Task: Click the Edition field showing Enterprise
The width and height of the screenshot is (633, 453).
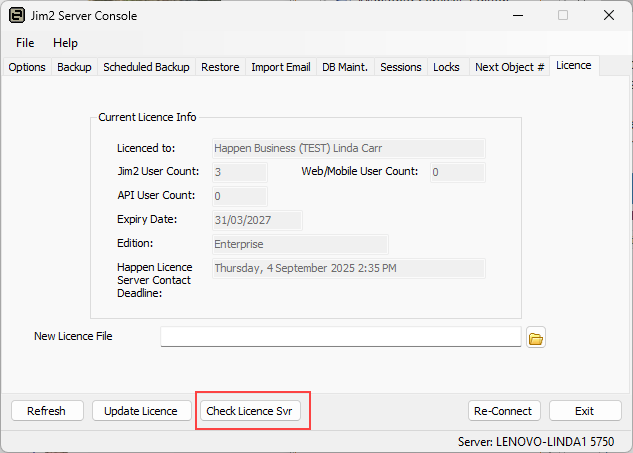Action: [x=300, y=244]
